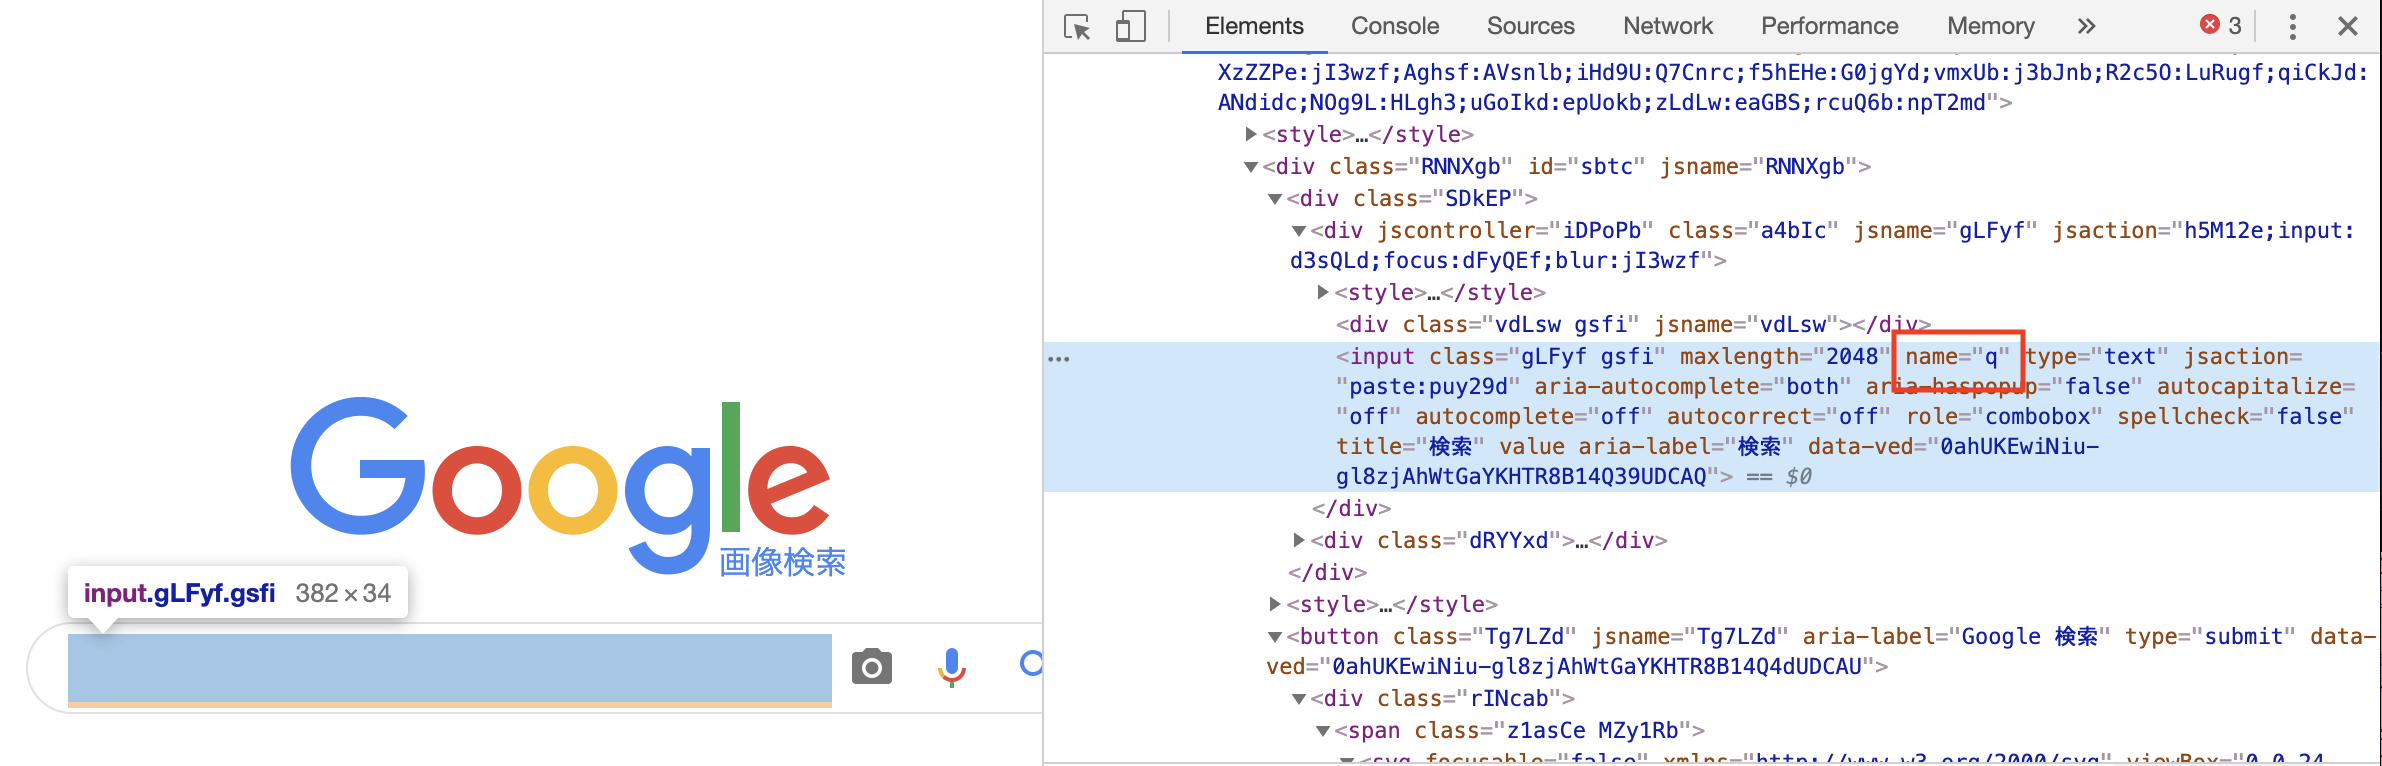Switch to the Network tab
The image size is (2382, 766).
point(1668,26)
